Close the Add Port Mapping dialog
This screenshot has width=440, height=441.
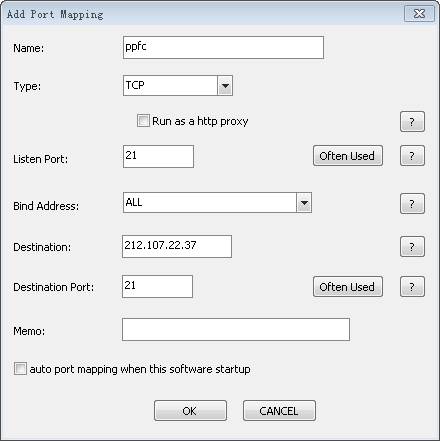point(419,14)
